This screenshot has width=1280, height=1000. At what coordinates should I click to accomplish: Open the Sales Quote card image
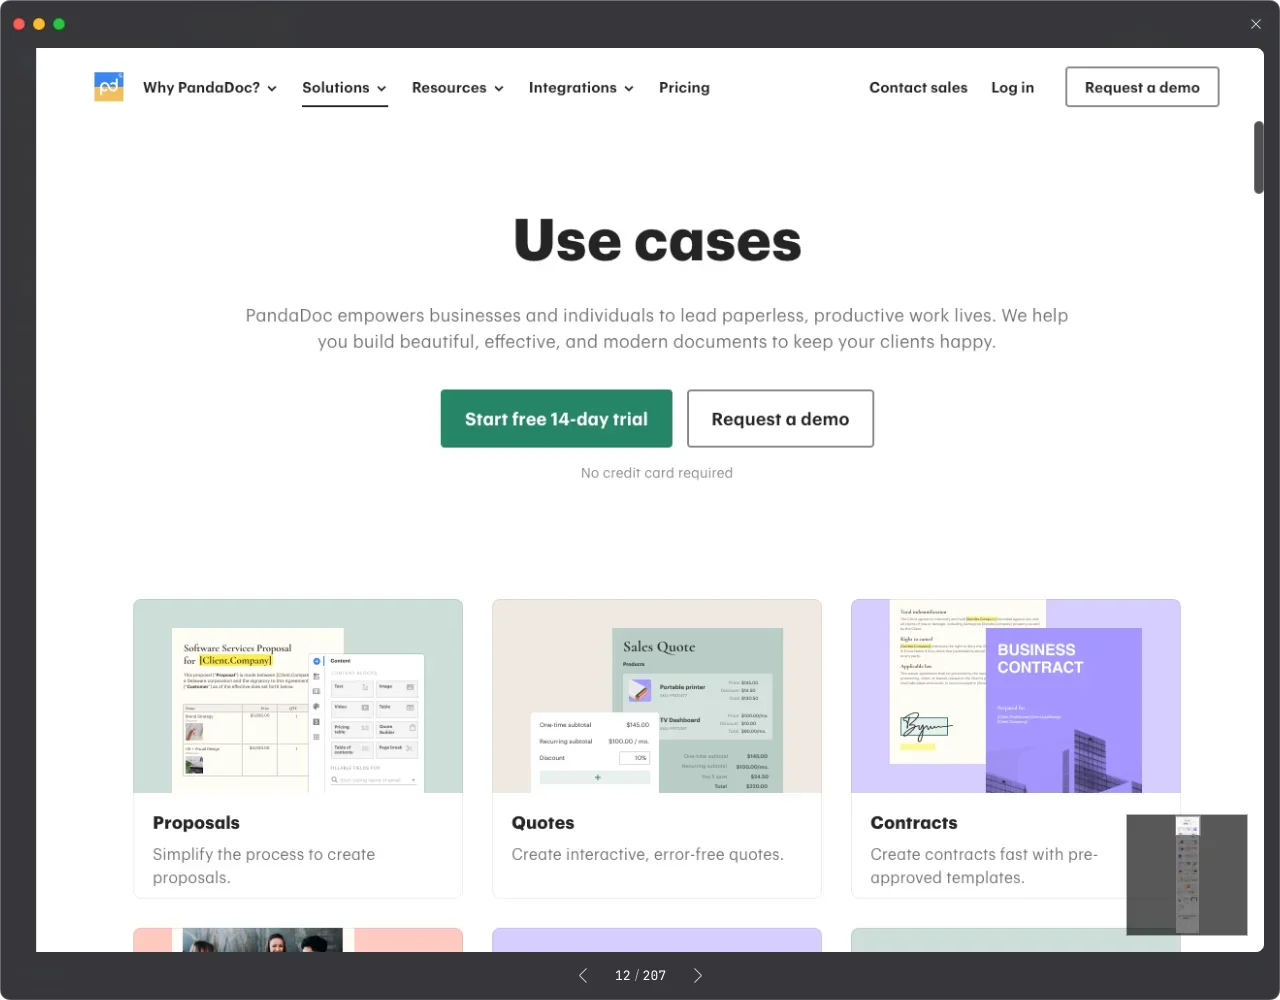point(656,697)
